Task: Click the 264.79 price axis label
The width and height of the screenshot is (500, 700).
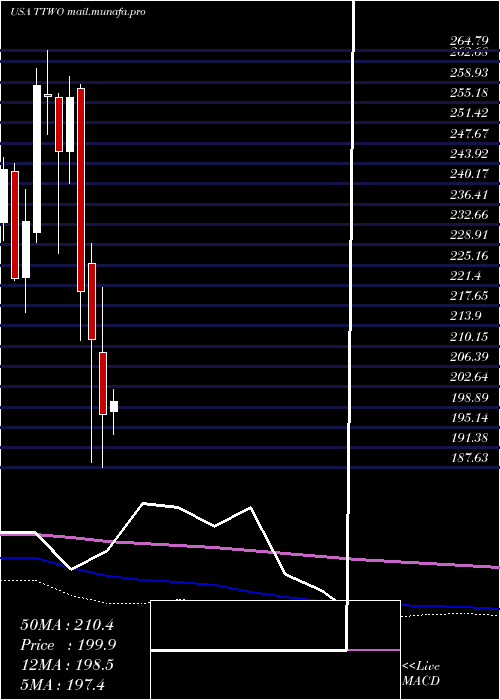Action: click(x=469, y=42)
